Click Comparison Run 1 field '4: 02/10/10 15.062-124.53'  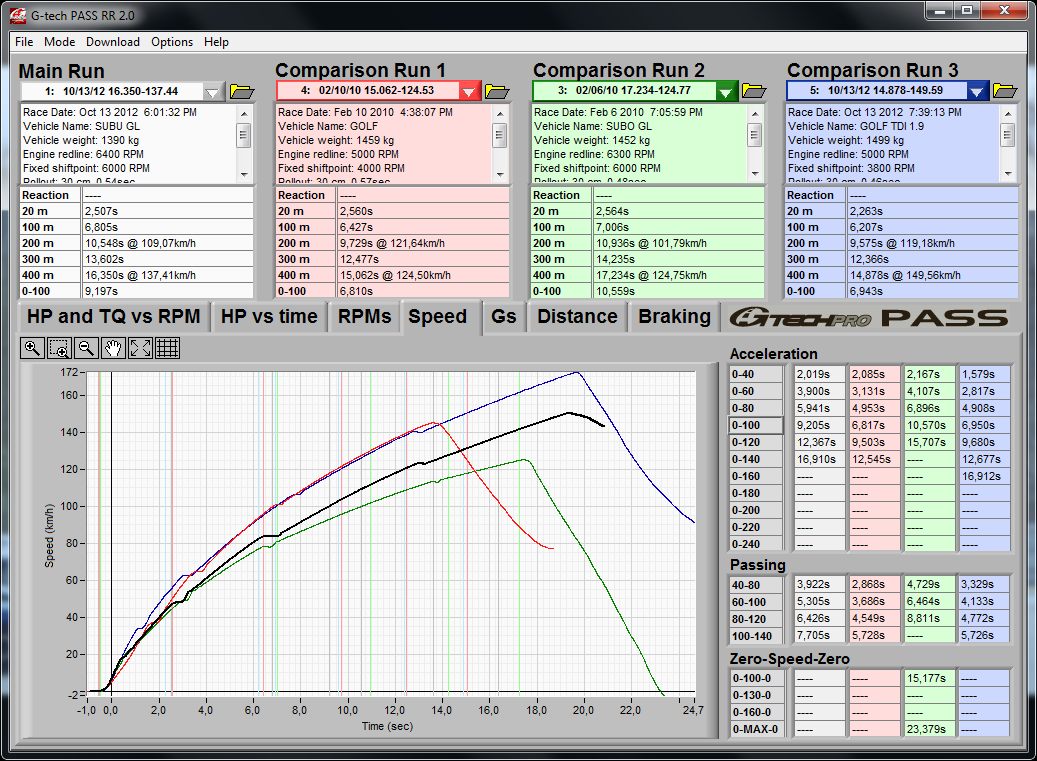pyautogui.click(x=367, y=91)
